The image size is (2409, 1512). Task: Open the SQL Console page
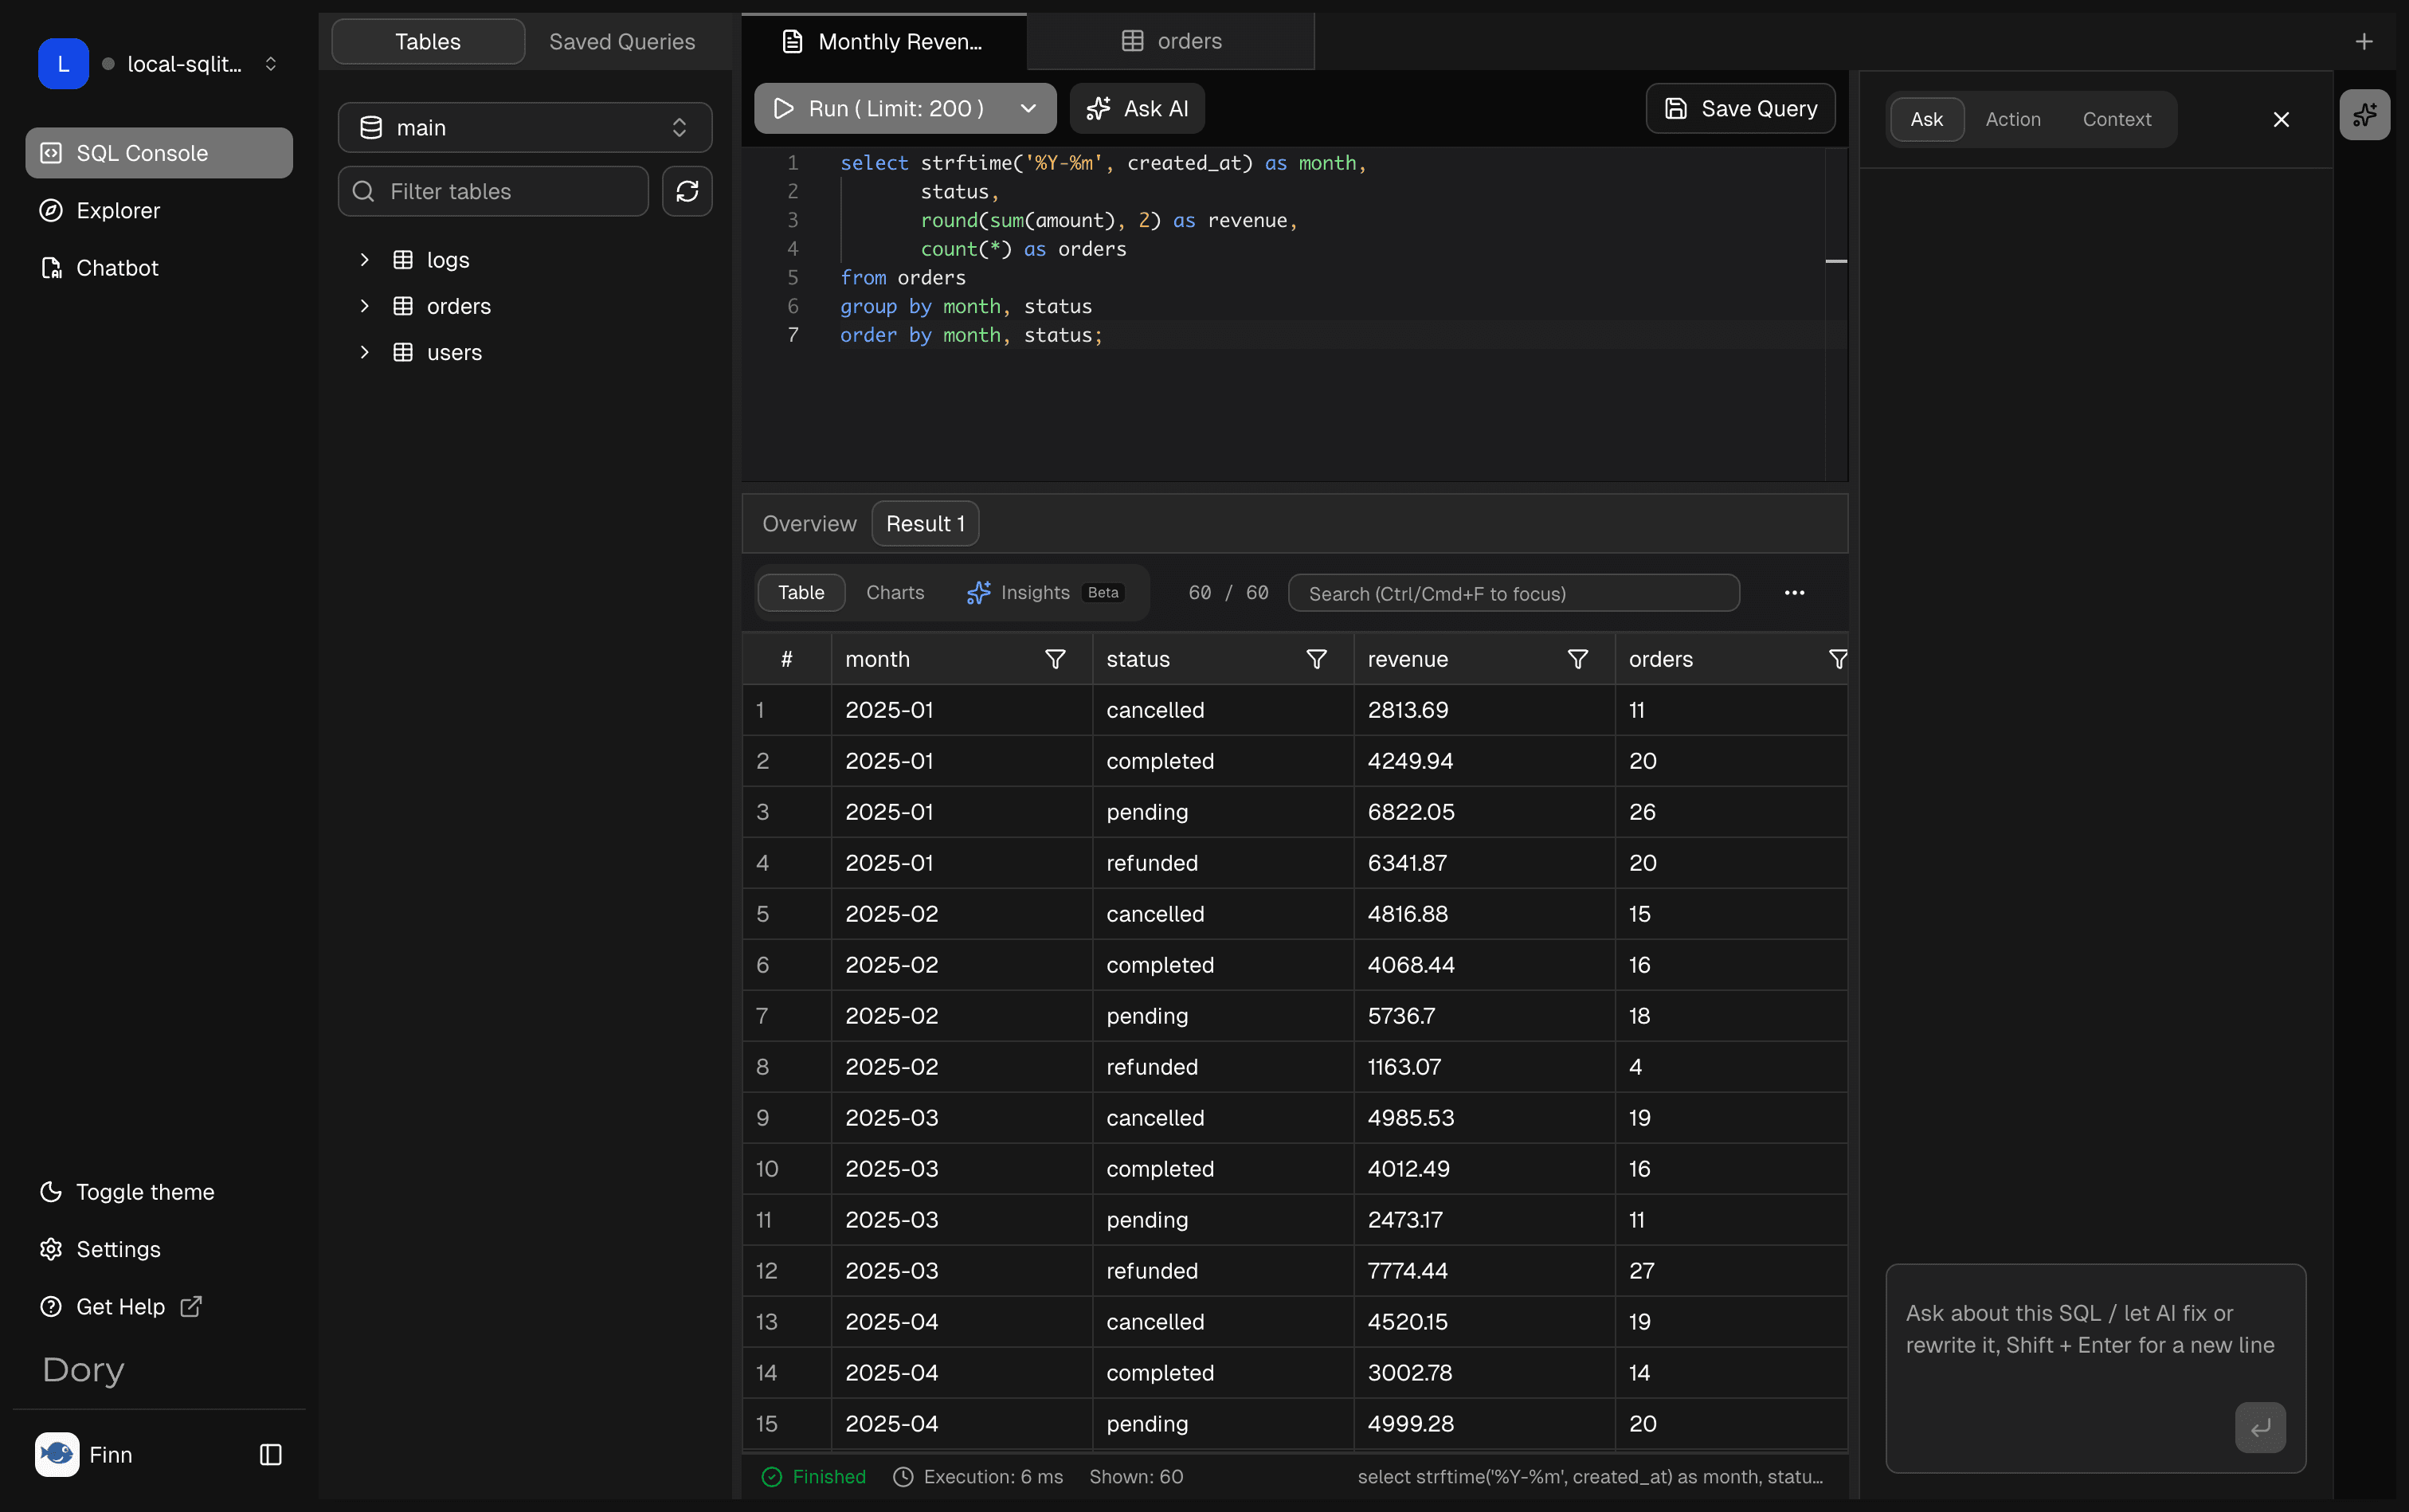(x=159, y=153)
